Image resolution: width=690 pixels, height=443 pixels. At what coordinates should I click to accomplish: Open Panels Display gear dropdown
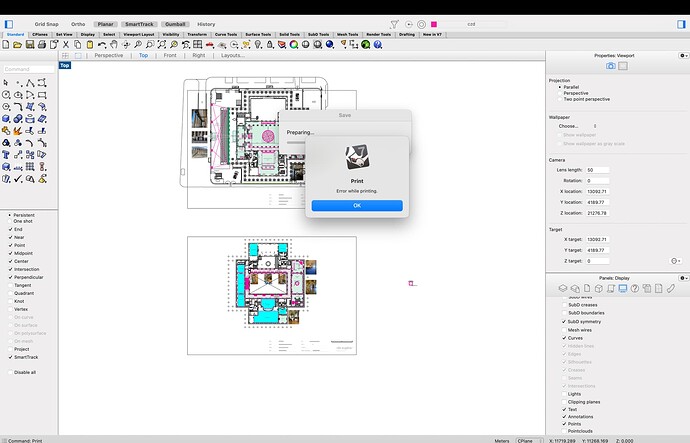click(683, 278)
